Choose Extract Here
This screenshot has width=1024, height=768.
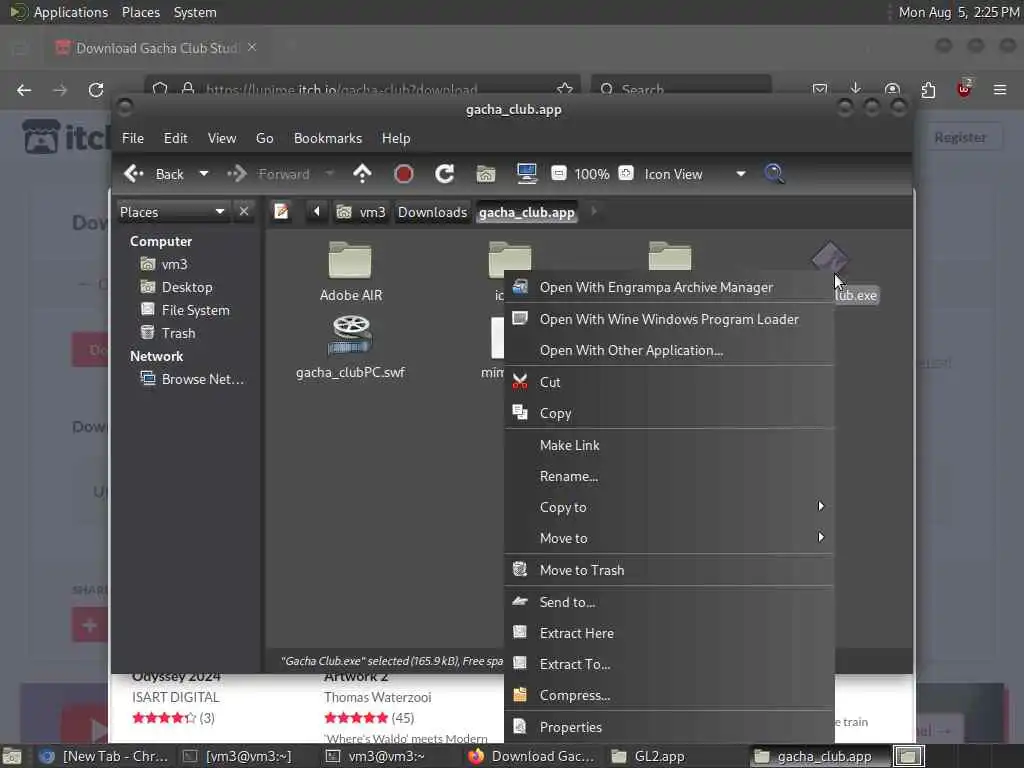click(669, 633)
